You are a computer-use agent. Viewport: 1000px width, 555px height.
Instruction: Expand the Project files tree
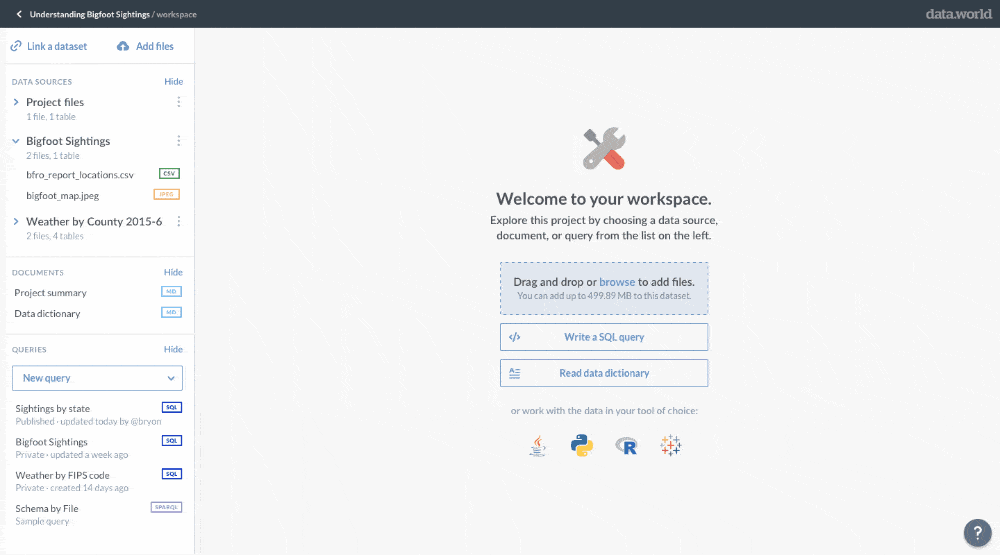pyautogui.click(x=16, y=102)
